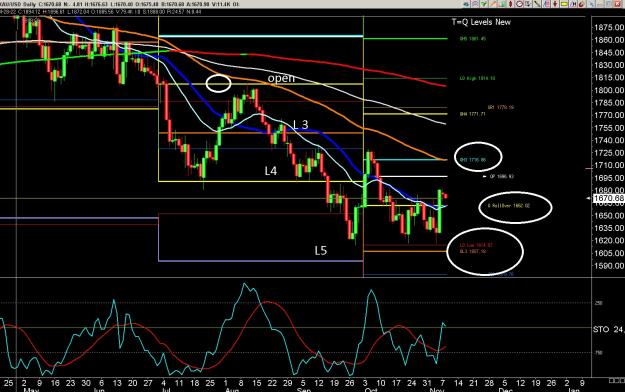Click the 1620.00 price axis label
The height and width of the screenshot is (392, 625).
[x=609, y=240]
